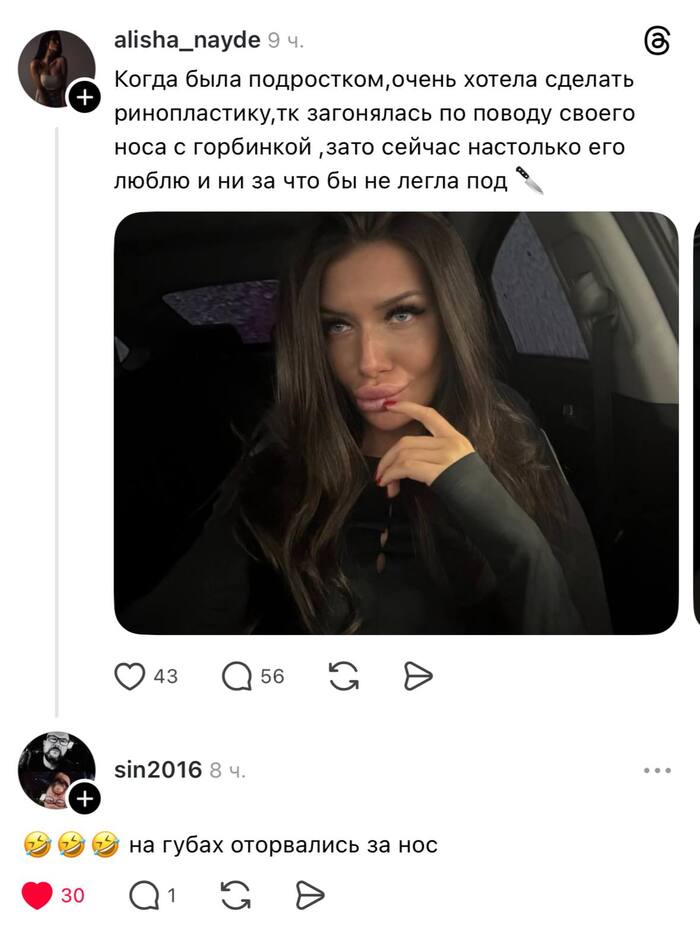Open alisha_nayde username profile link
Screen dimensions: 700x929
tap(187, 40)
